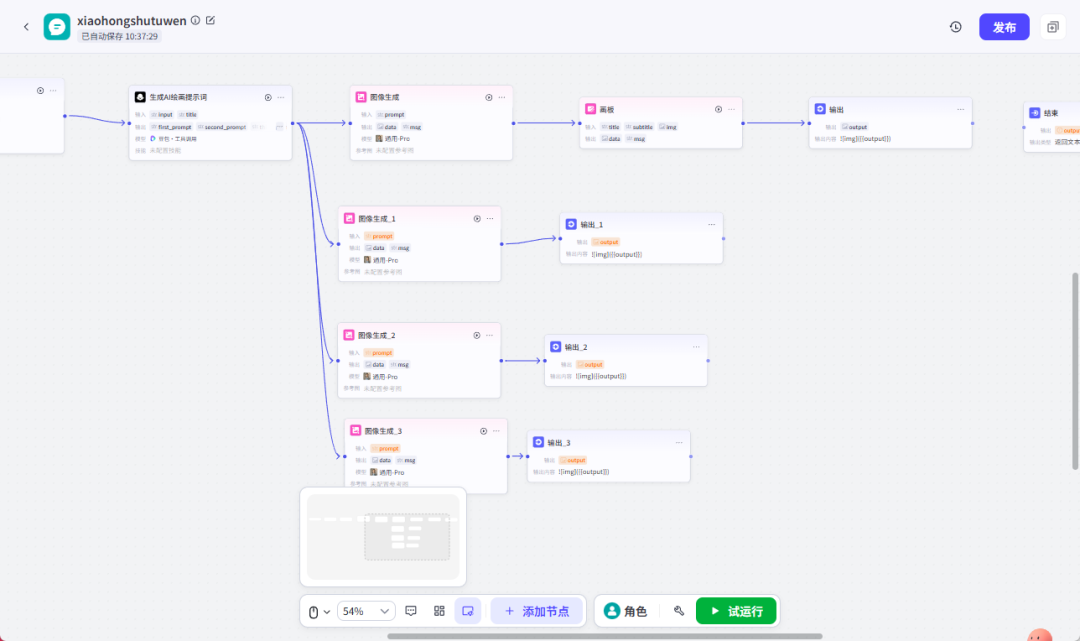Select the 图像生成_3 node title
Viewport: 1080px width, 641px height.
tap(383, 431)
